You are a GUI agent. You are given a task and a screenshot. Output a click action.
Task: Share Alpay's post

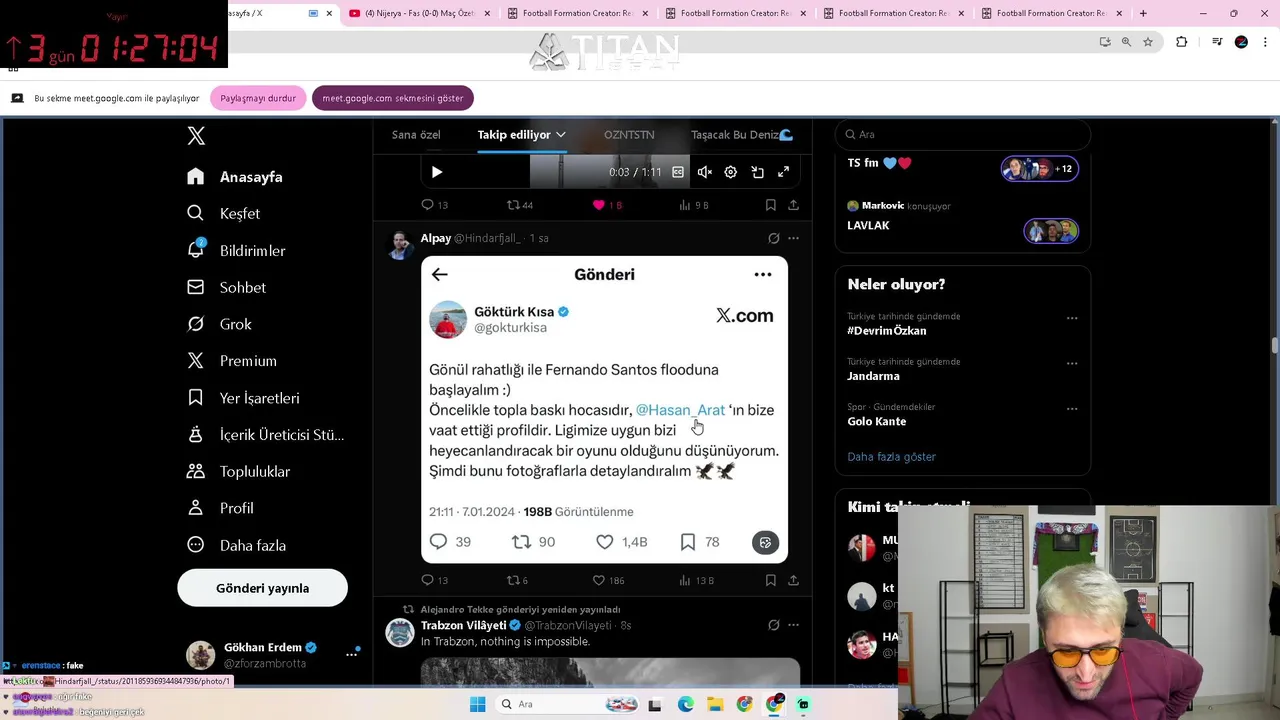[793, 580]
